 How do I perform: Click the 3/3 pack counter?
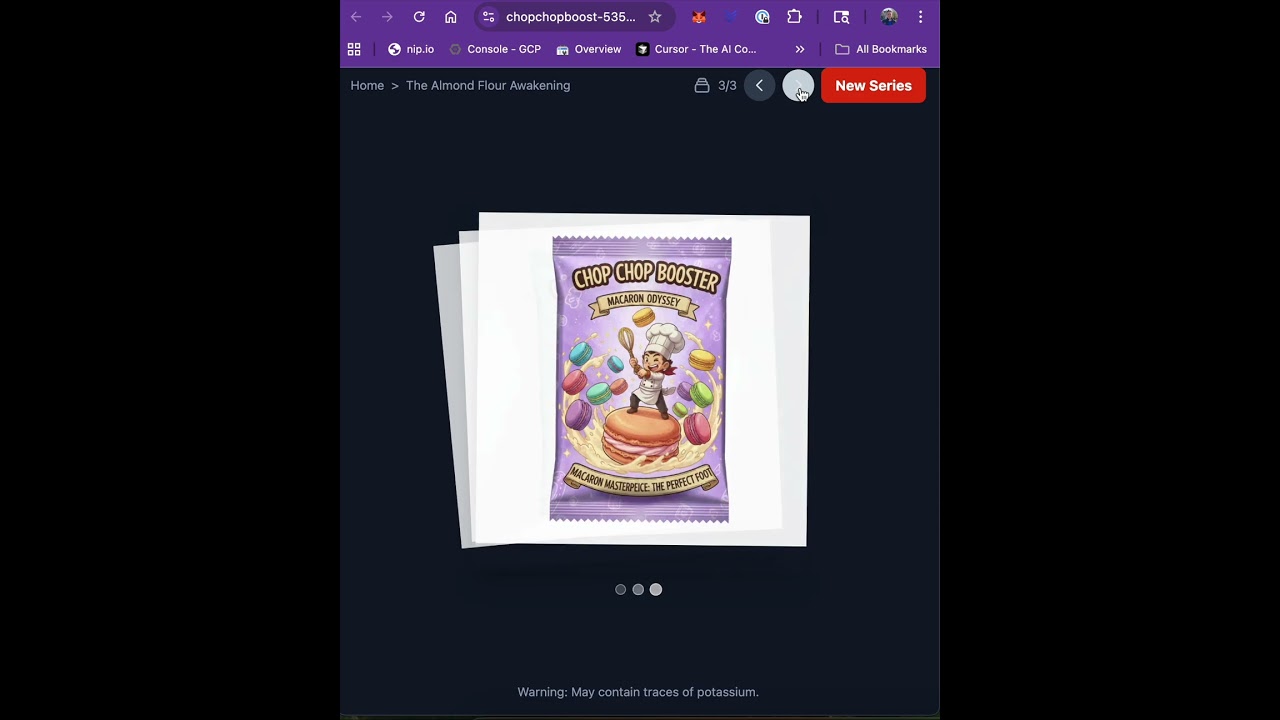[x=727, y=86]
